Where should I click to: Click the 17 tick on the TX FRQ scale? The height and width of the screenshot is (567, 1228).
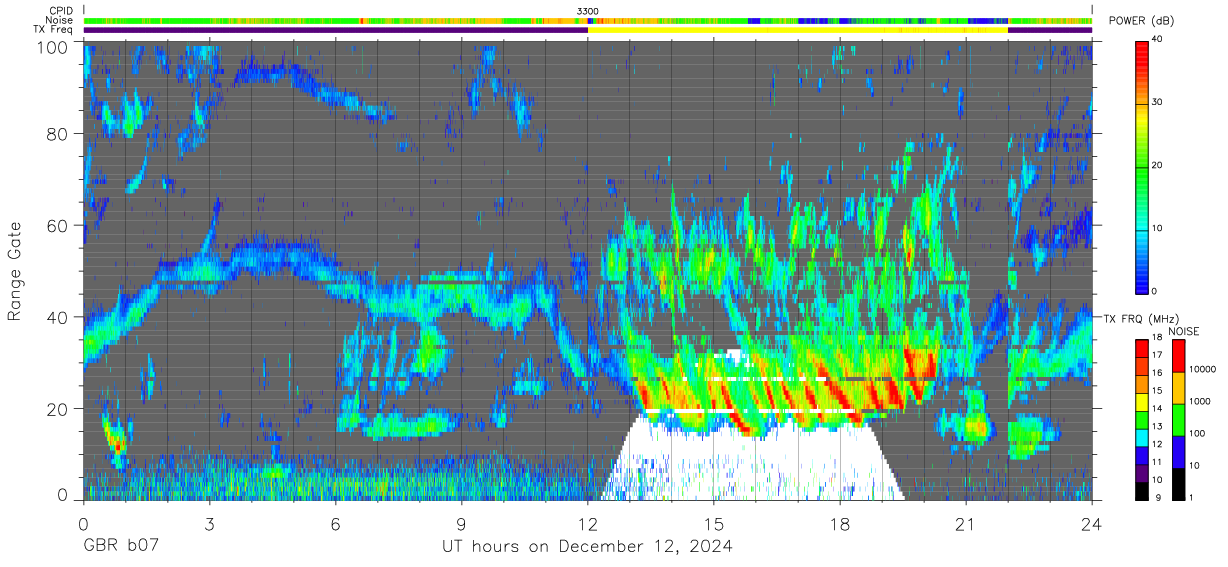pyautogui.click(x=1156, y=357)
